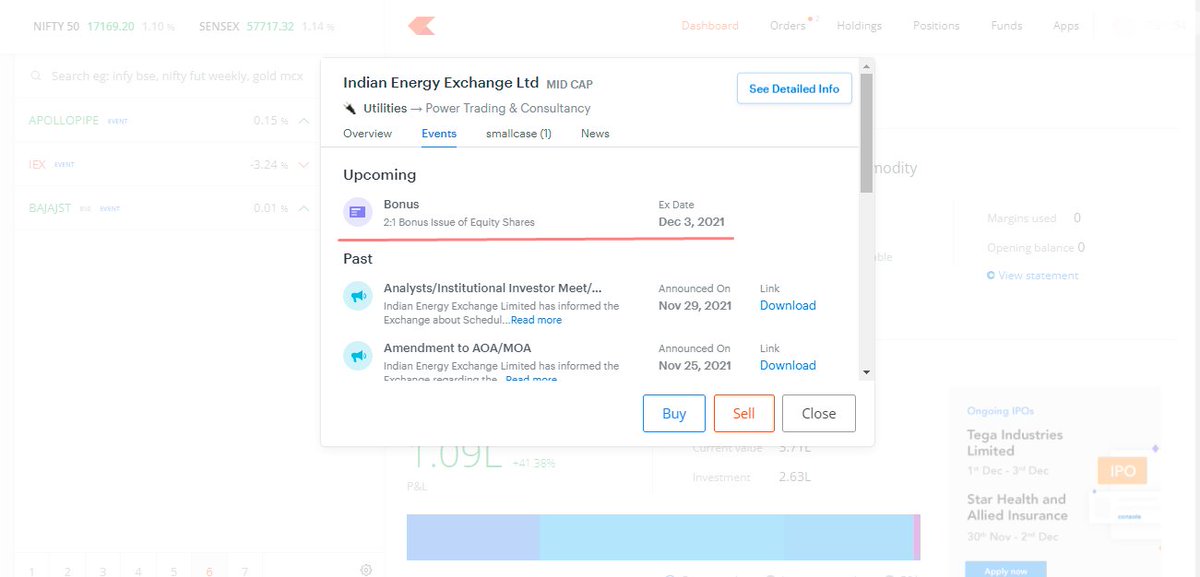Click the Power Trading & Consultancy sector text
This screenshot has height=577, width=1200.
506,108
